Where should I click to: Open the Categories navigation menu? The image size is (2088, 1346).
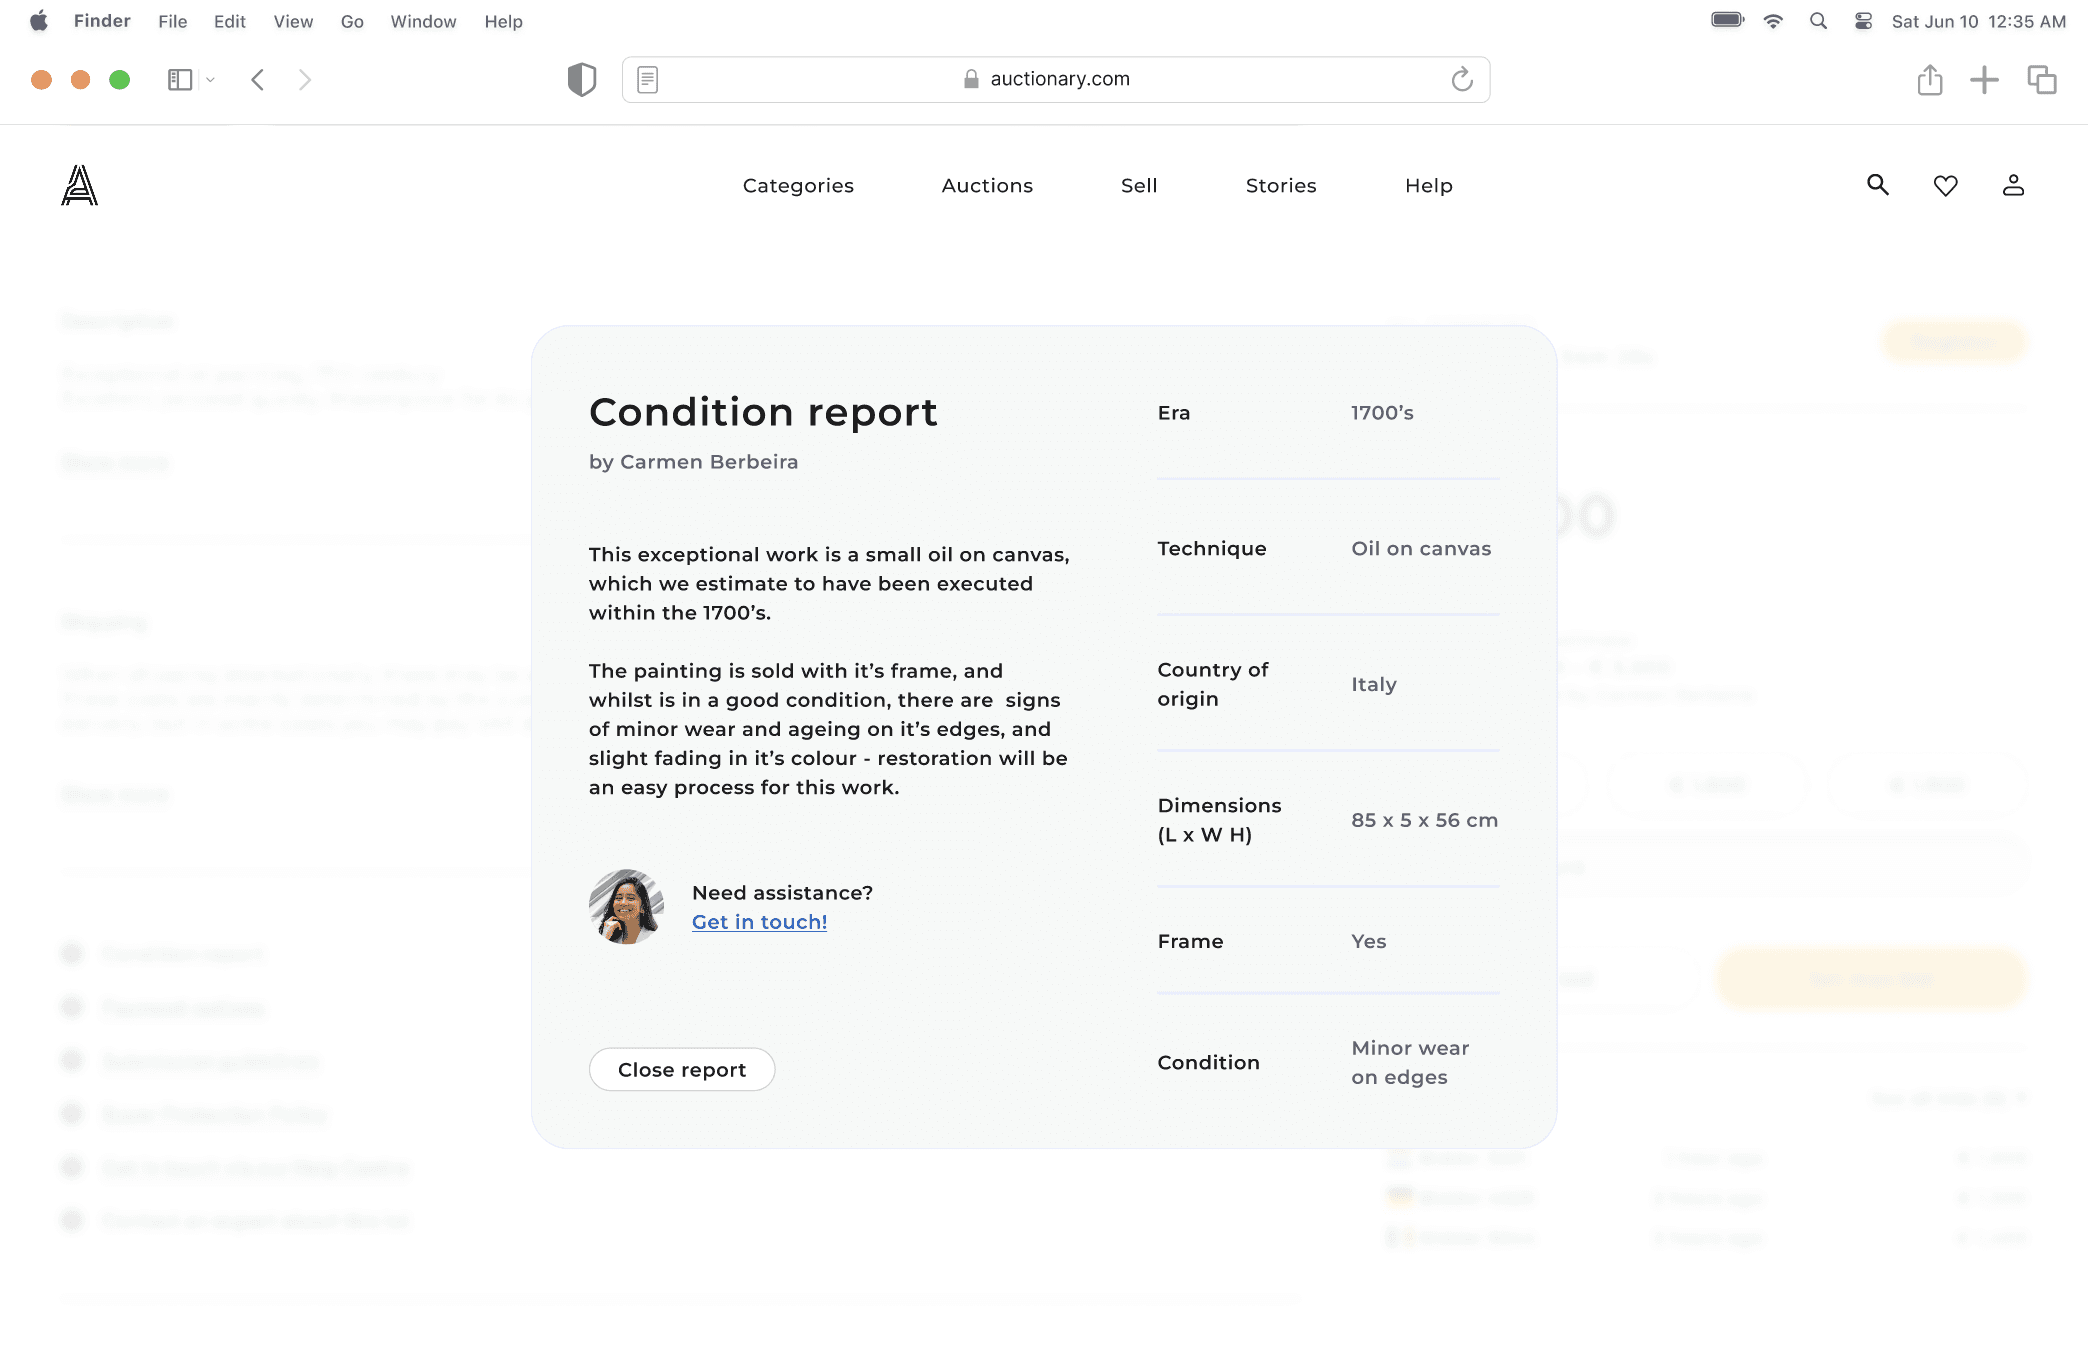798,185
